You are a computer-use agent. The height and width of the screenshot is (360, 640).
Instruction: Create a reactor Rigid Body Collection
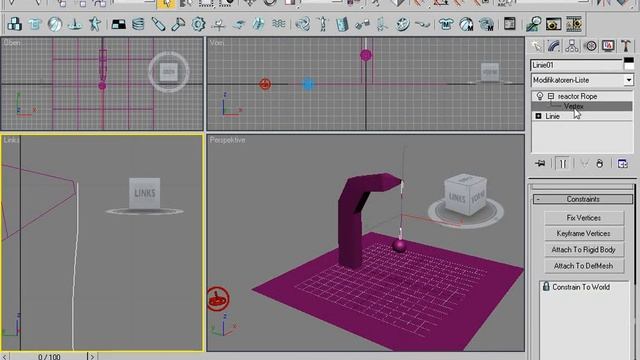15,24
